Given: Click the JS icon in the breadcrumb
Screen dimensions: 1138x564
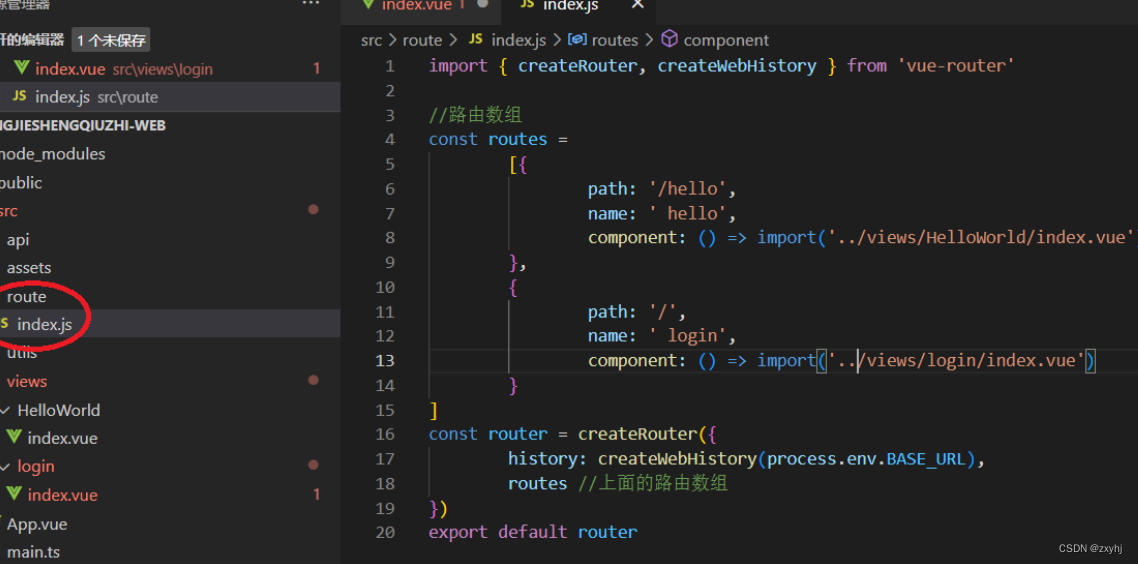Looking at the screenshot, I should [x=476, y=39].
